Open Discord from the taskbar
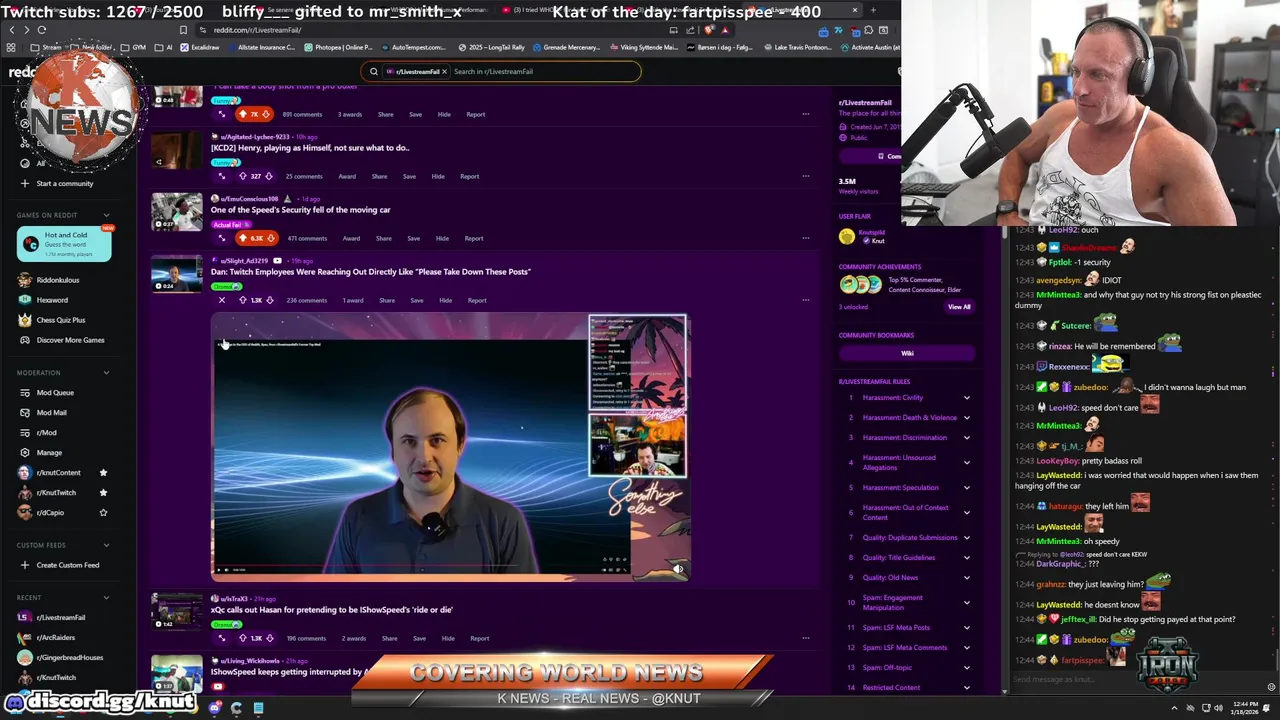Viewport: 1280px width, 720px height. [214, 708]
